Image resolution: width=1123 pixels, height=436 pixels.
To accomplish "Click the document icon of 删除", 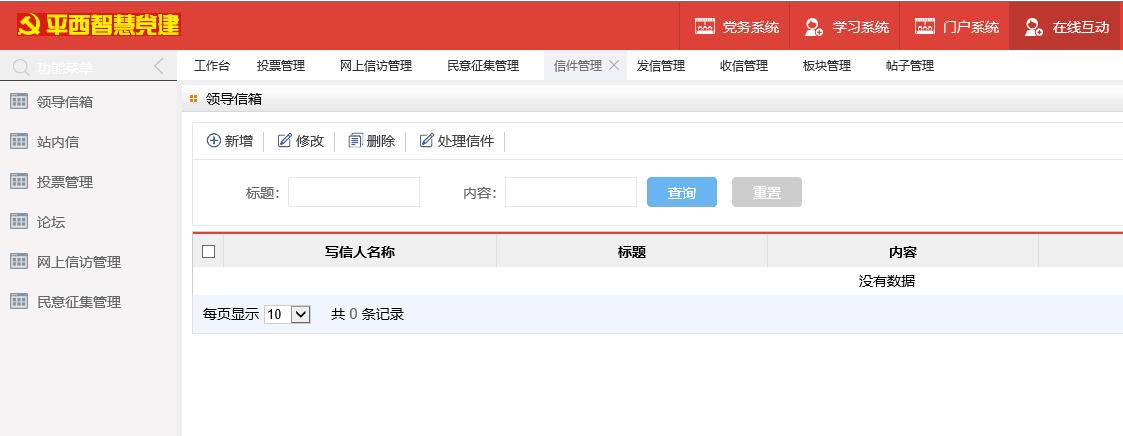I will 355,140.
